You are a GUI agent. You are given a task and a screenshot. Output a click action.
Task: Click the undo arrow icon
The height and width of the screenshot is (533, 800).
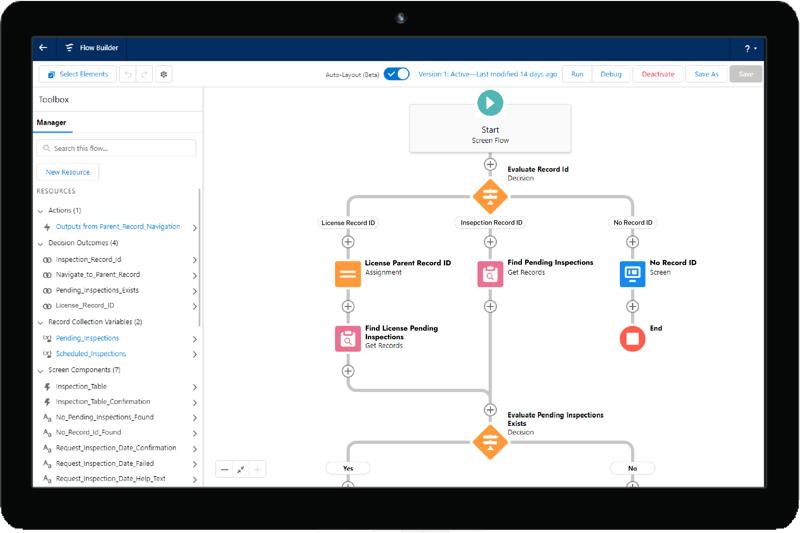[x=128, y=74]
